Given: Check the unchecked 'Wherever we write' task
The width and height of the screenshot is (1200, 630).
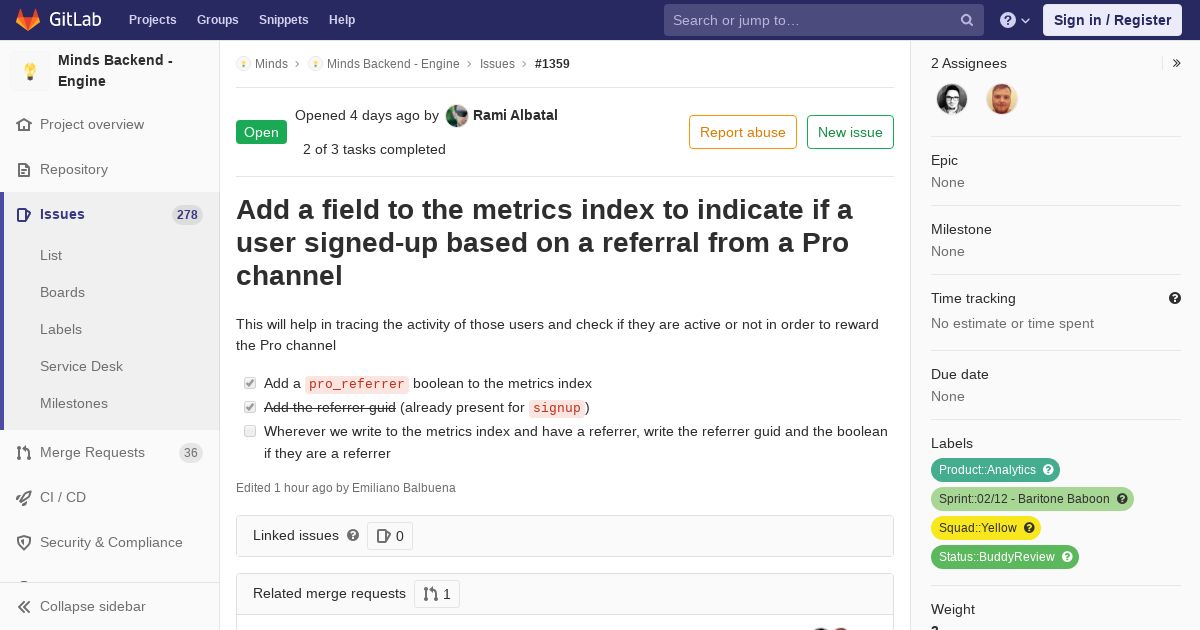Looking at the screenshot, I should click(250, 431).
